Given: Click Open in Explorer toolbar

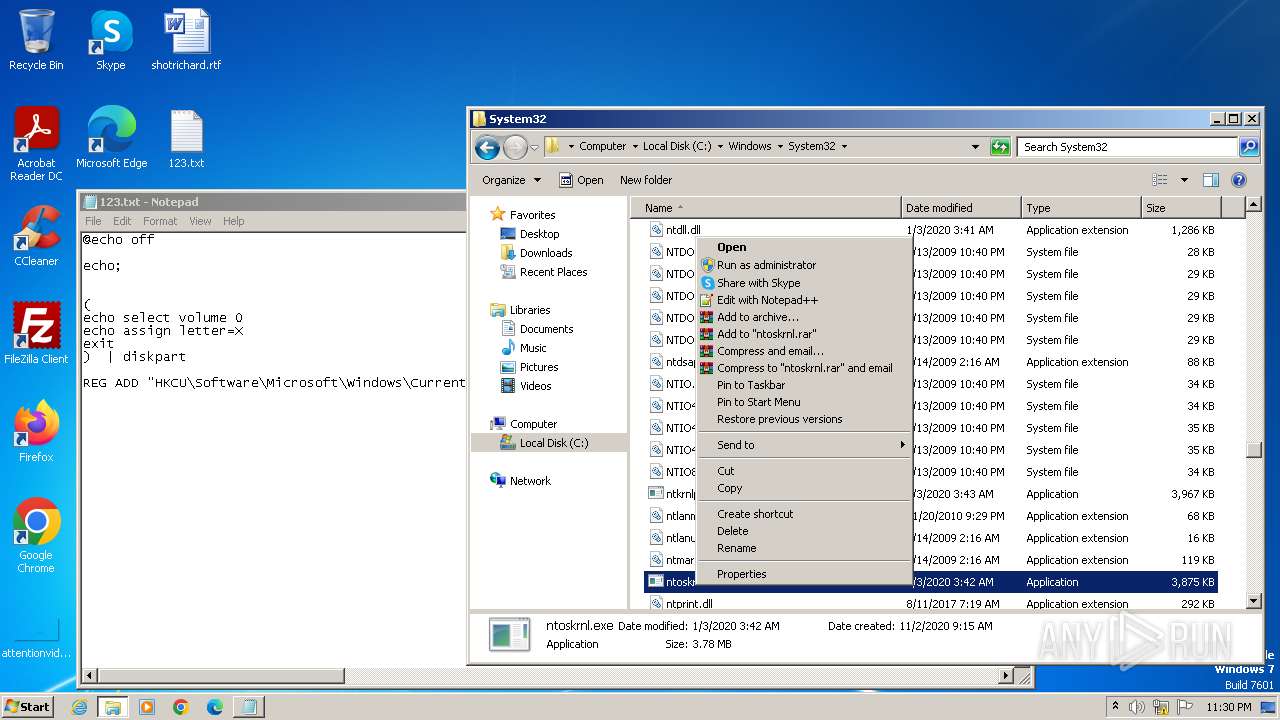Looking at the screenshot, I should [581, 180].
